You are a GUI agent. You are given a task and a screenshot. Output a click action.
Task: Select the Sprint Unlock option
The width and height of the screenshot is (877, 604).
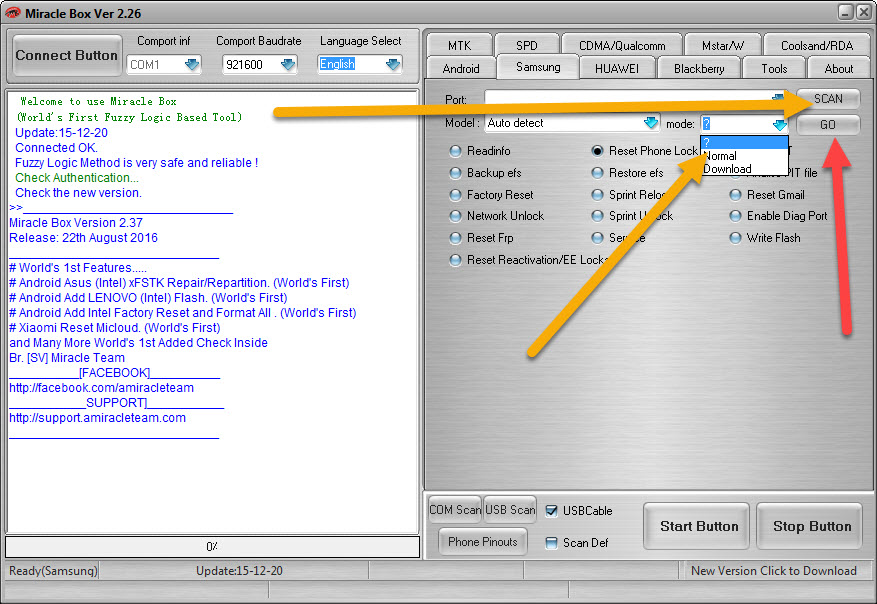(597, 216)
